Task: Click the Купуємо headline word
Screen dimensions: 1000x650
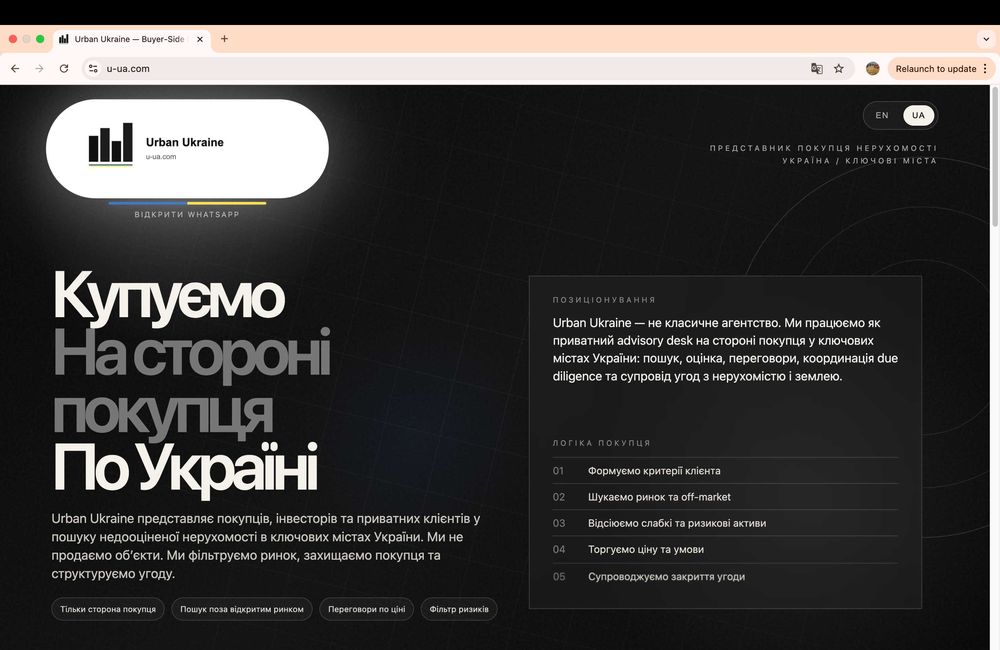Action: click(x=168, y=297)
